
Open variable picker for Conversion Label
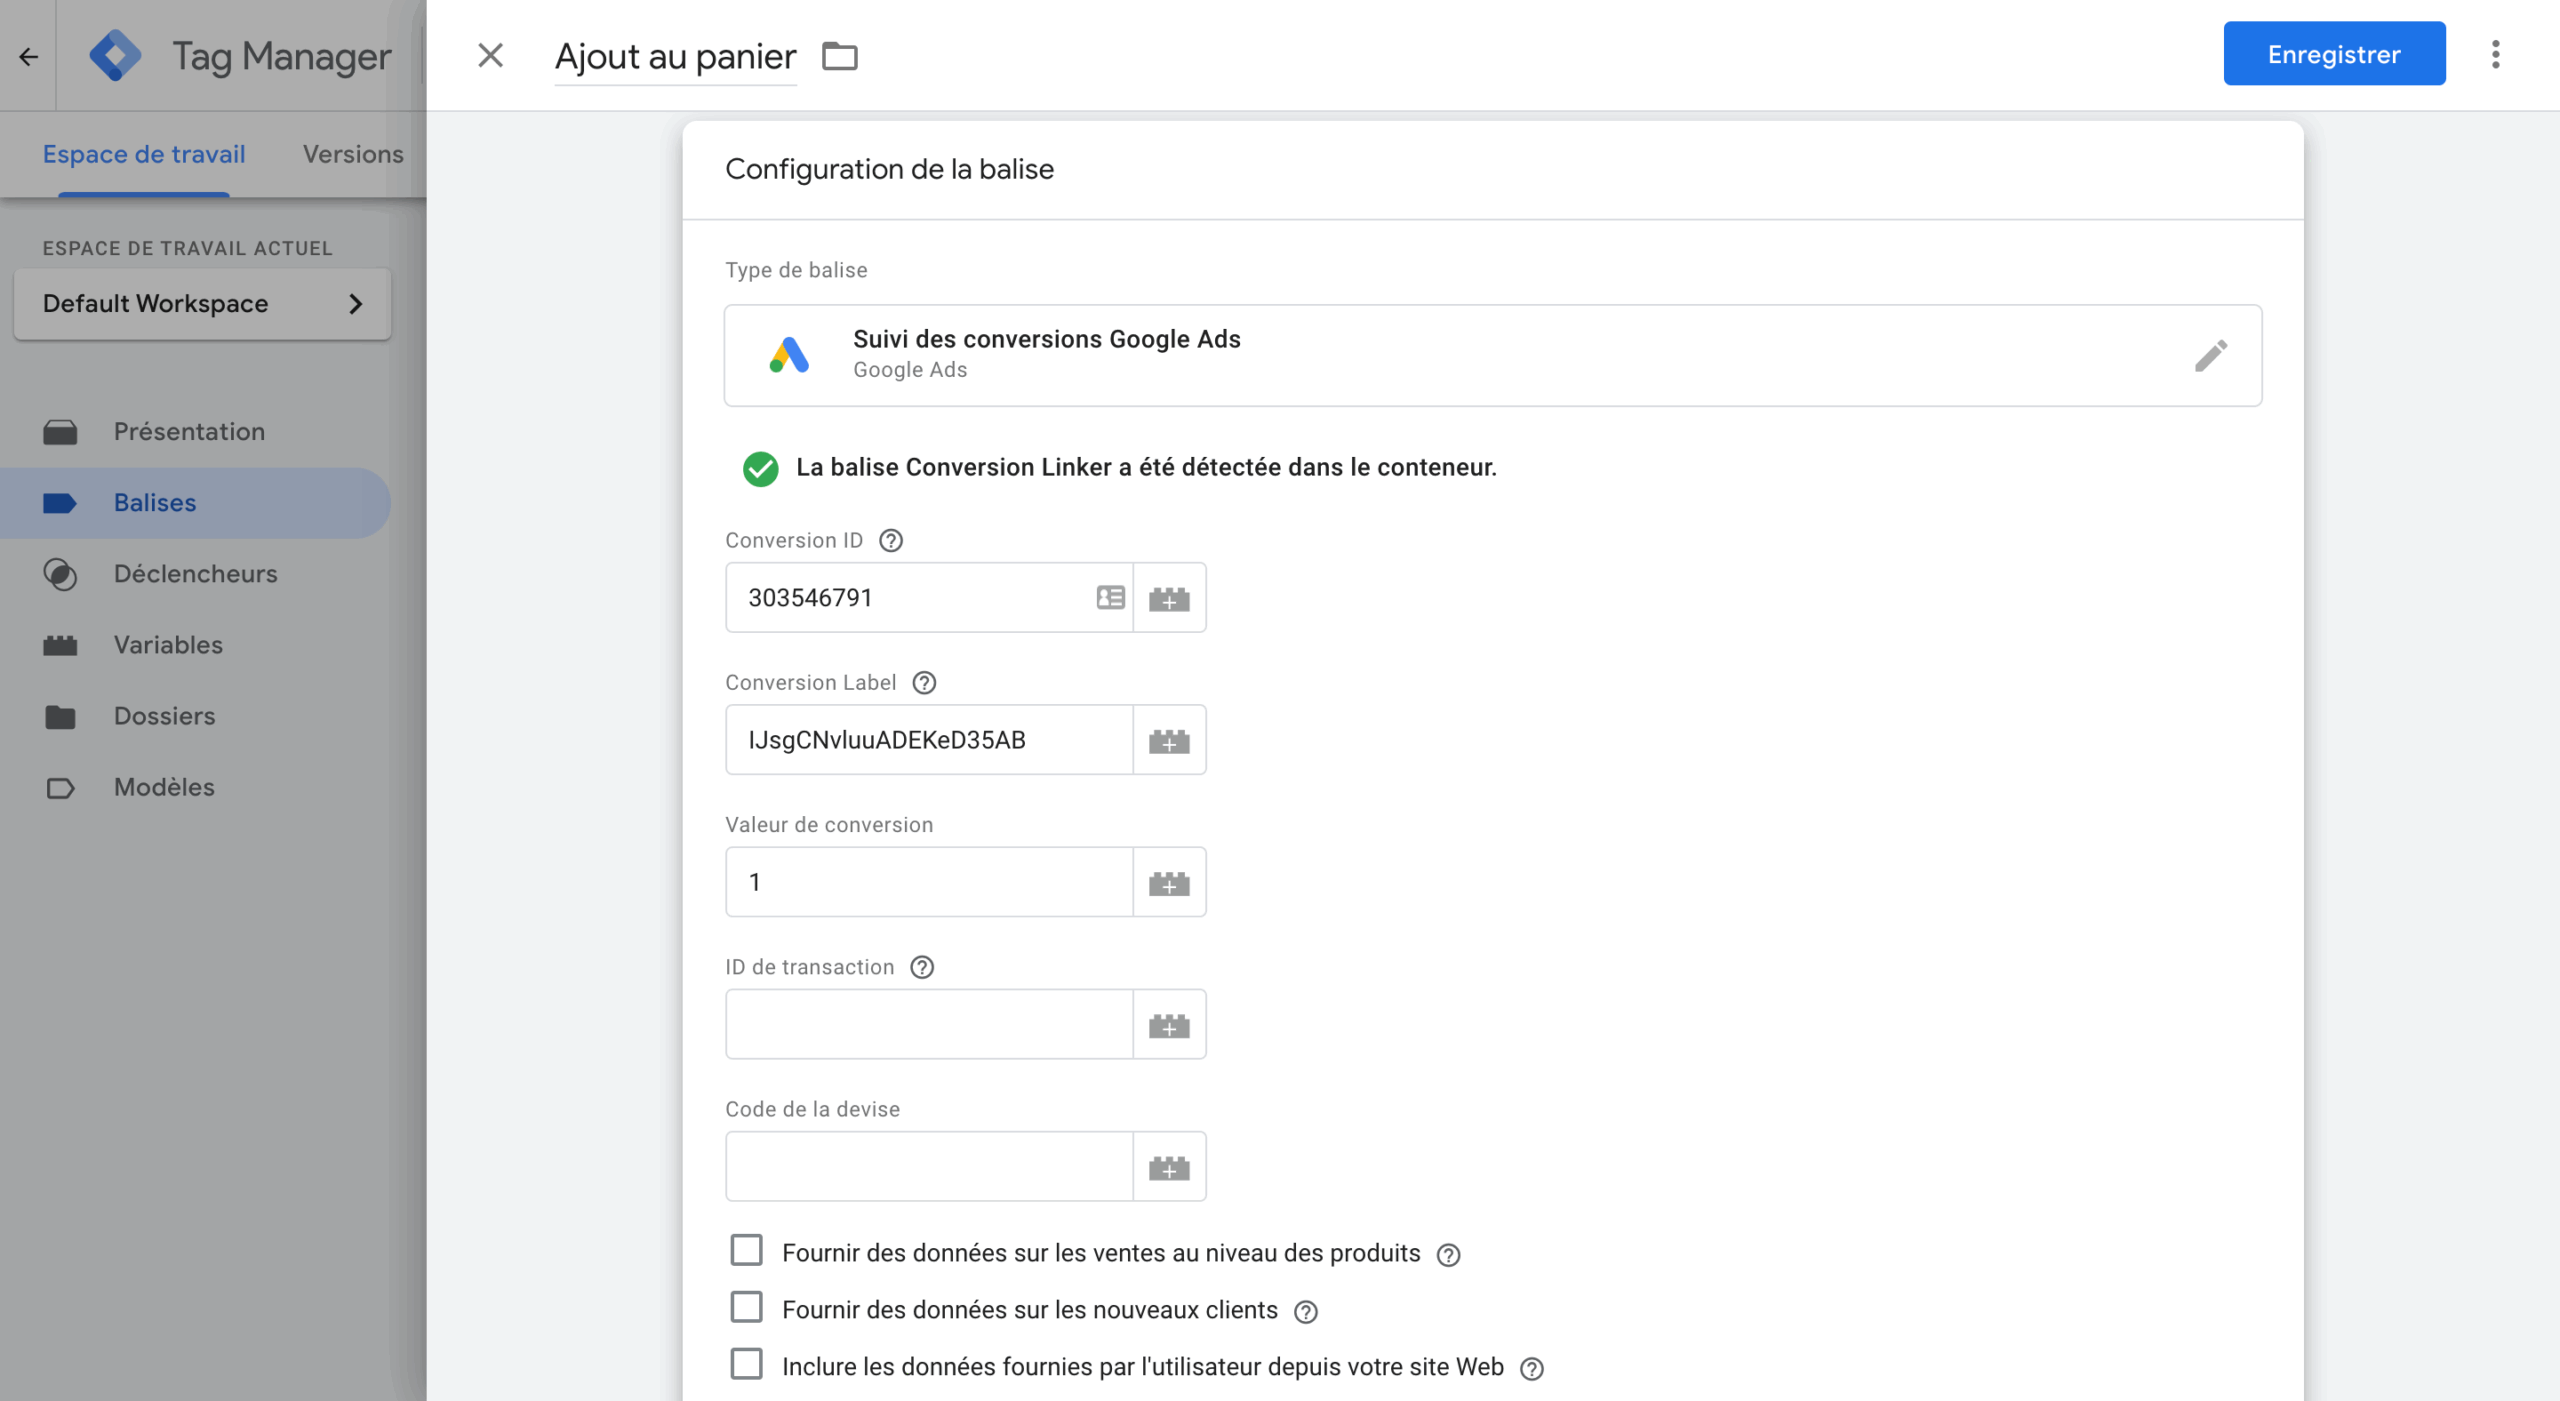pos(1168,740)
